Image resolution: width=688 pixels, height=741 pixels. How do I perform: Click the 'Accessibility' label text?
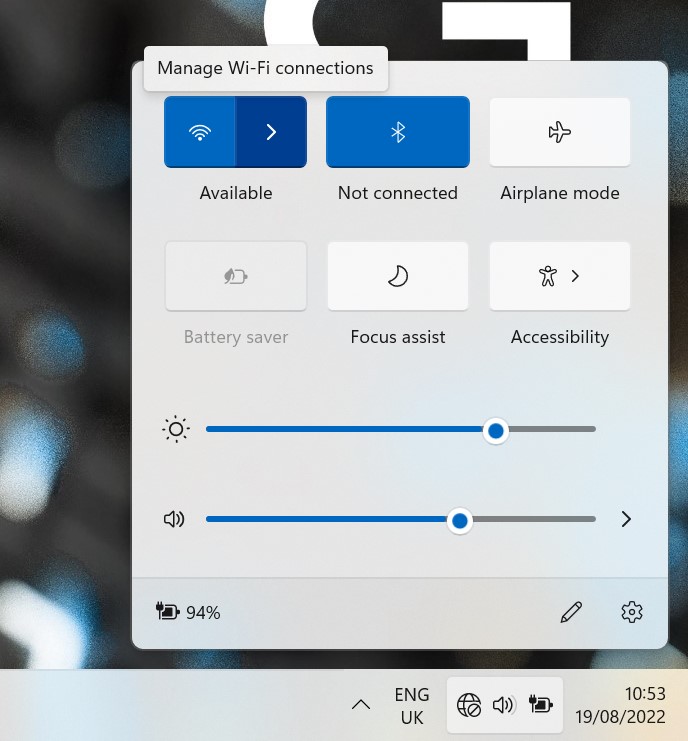[560, 337]
